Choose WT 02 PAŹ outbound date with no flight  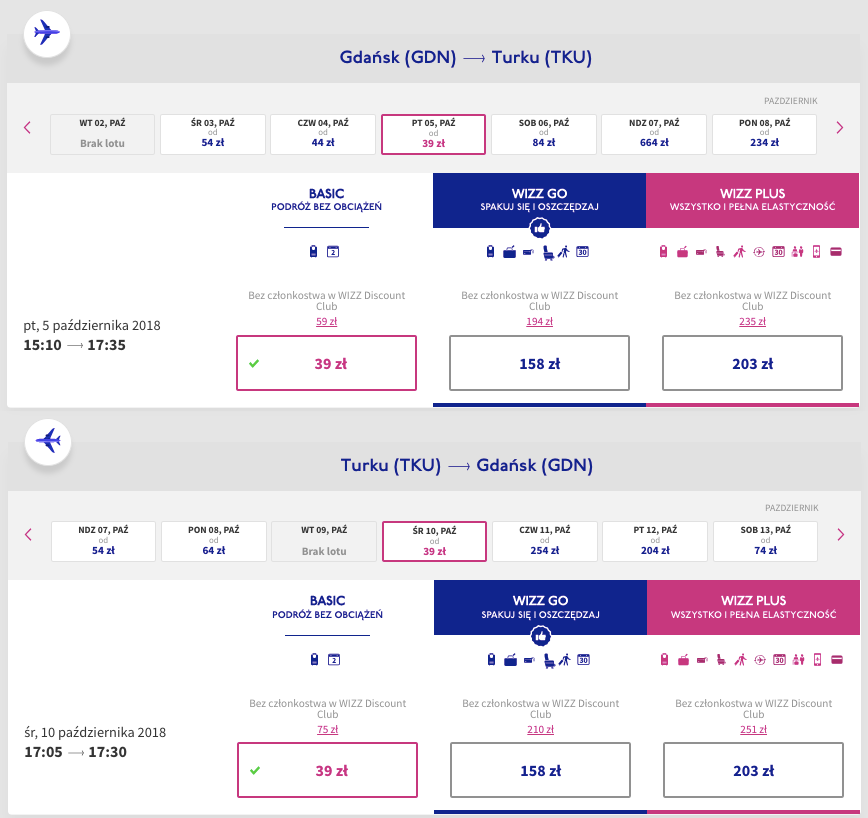tap(102, 134)
